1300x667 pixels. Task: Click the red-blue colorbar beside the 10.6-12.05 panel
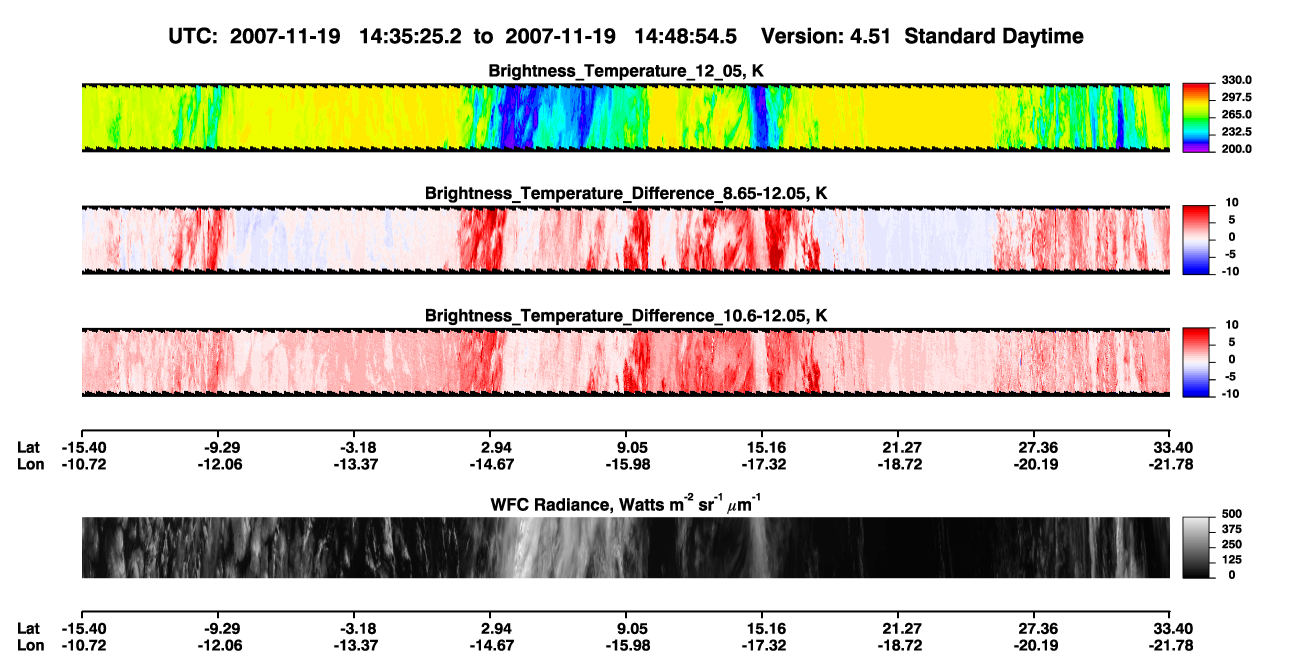point(1195,362)
